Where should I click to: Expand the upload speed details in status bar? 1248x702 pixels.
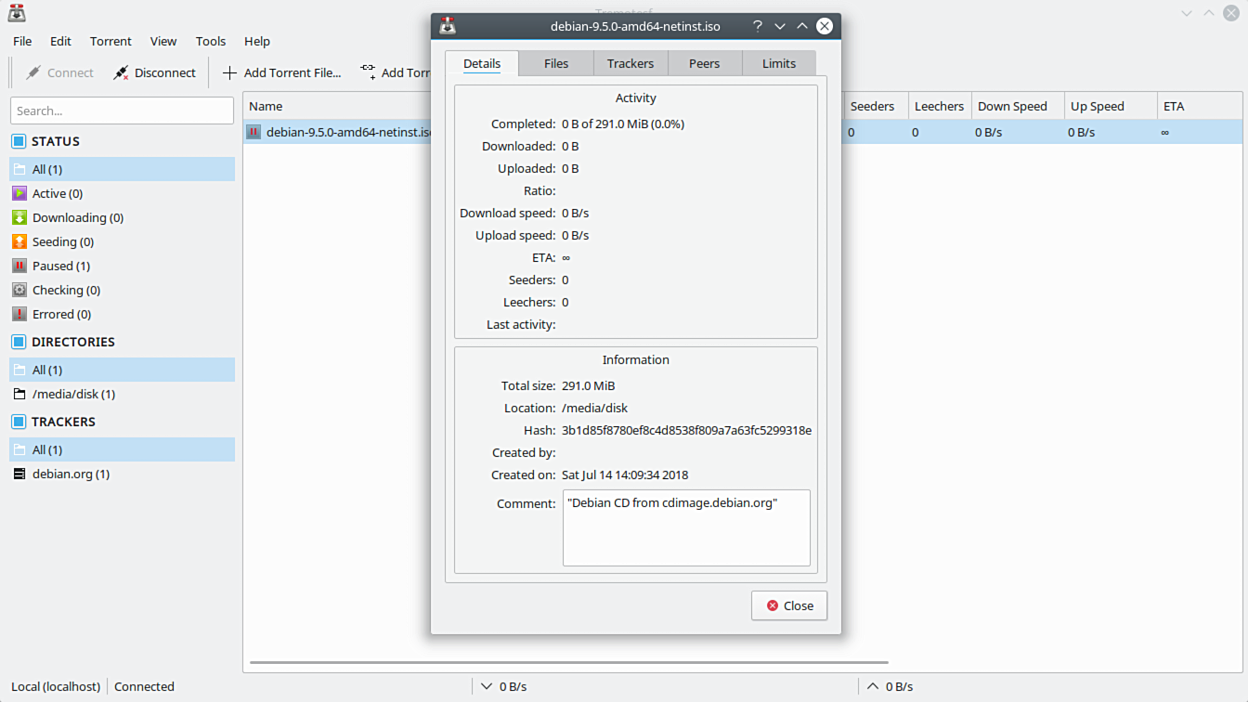[x=872, y=686]
